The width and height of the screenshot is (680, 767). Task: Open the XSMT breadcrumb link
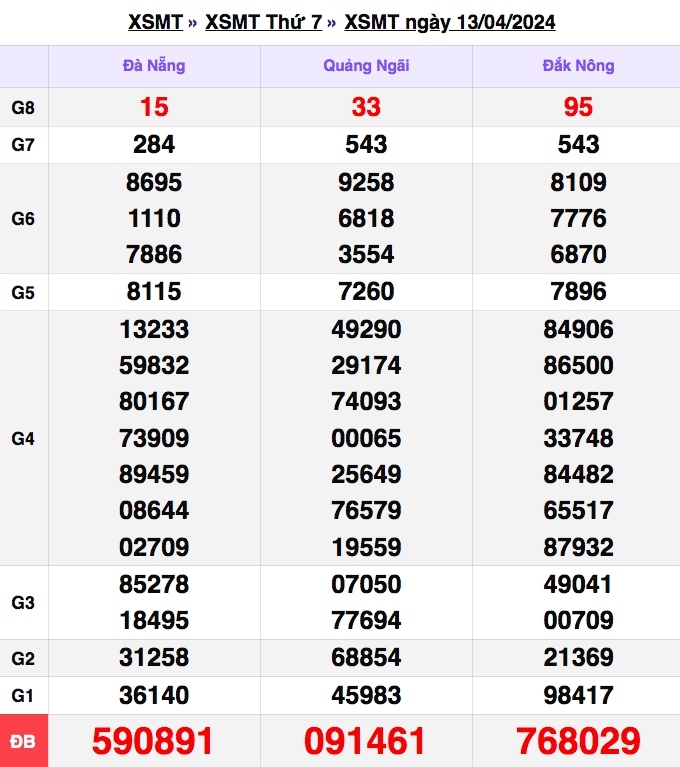click(x=155, y=22)
